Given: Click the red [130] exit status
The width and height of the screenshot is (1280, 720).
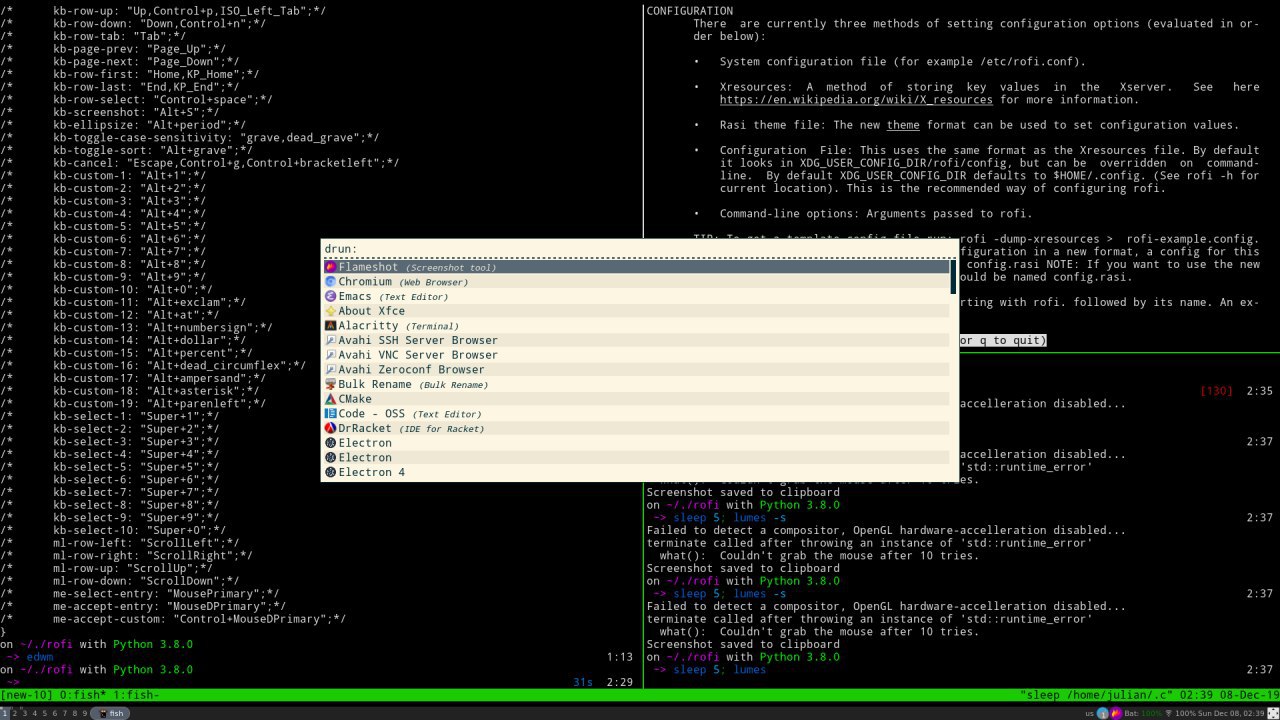Looking at the screenshot, I should pyautogui.click(x=1216, y=391).
